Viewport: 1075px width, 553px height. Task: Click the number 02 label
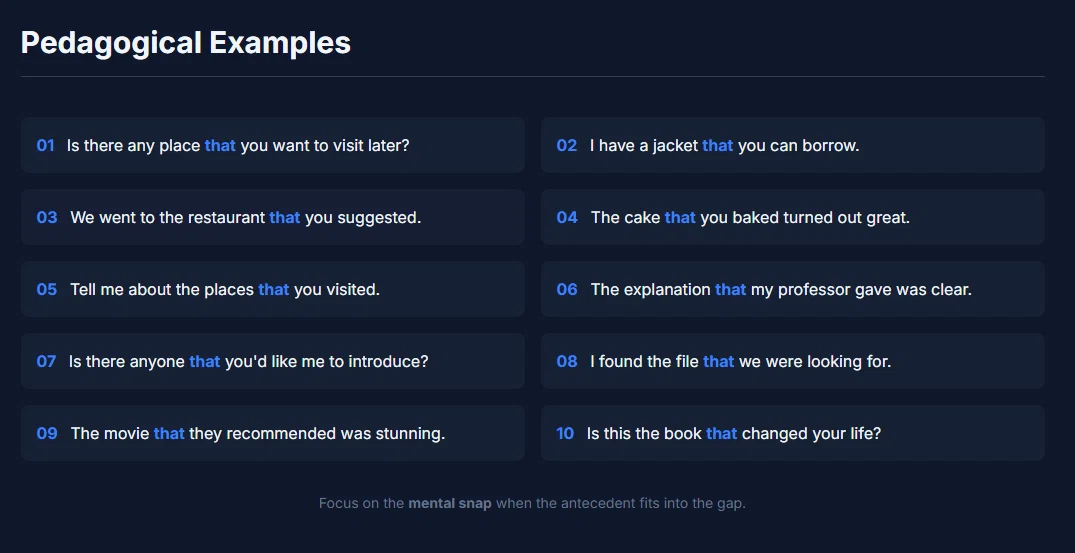(x=566, y=145)
